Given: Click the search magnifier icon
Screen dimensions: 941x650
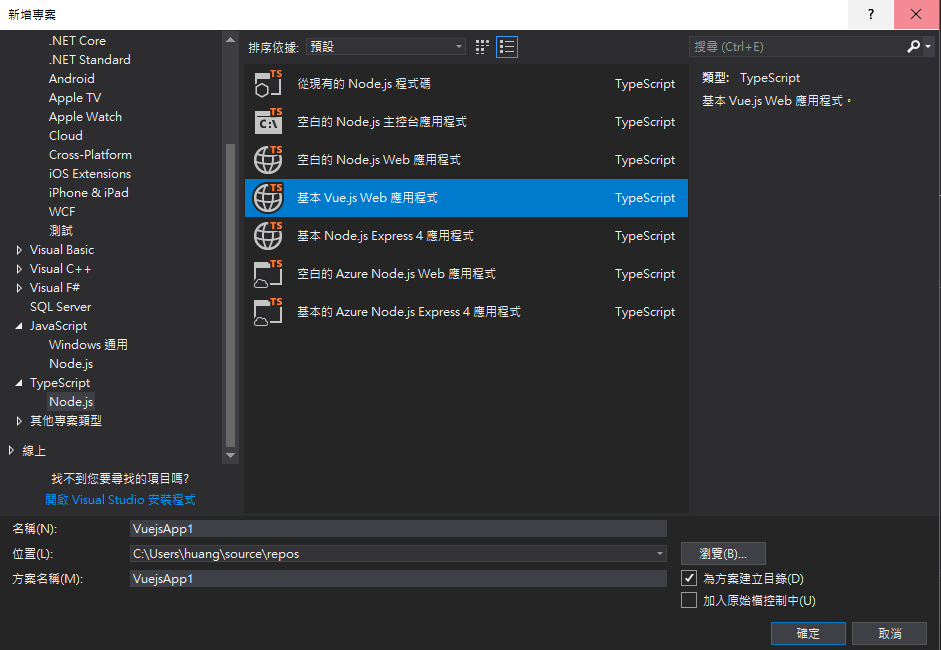Looking at the screenshot, I should [913, 46].
